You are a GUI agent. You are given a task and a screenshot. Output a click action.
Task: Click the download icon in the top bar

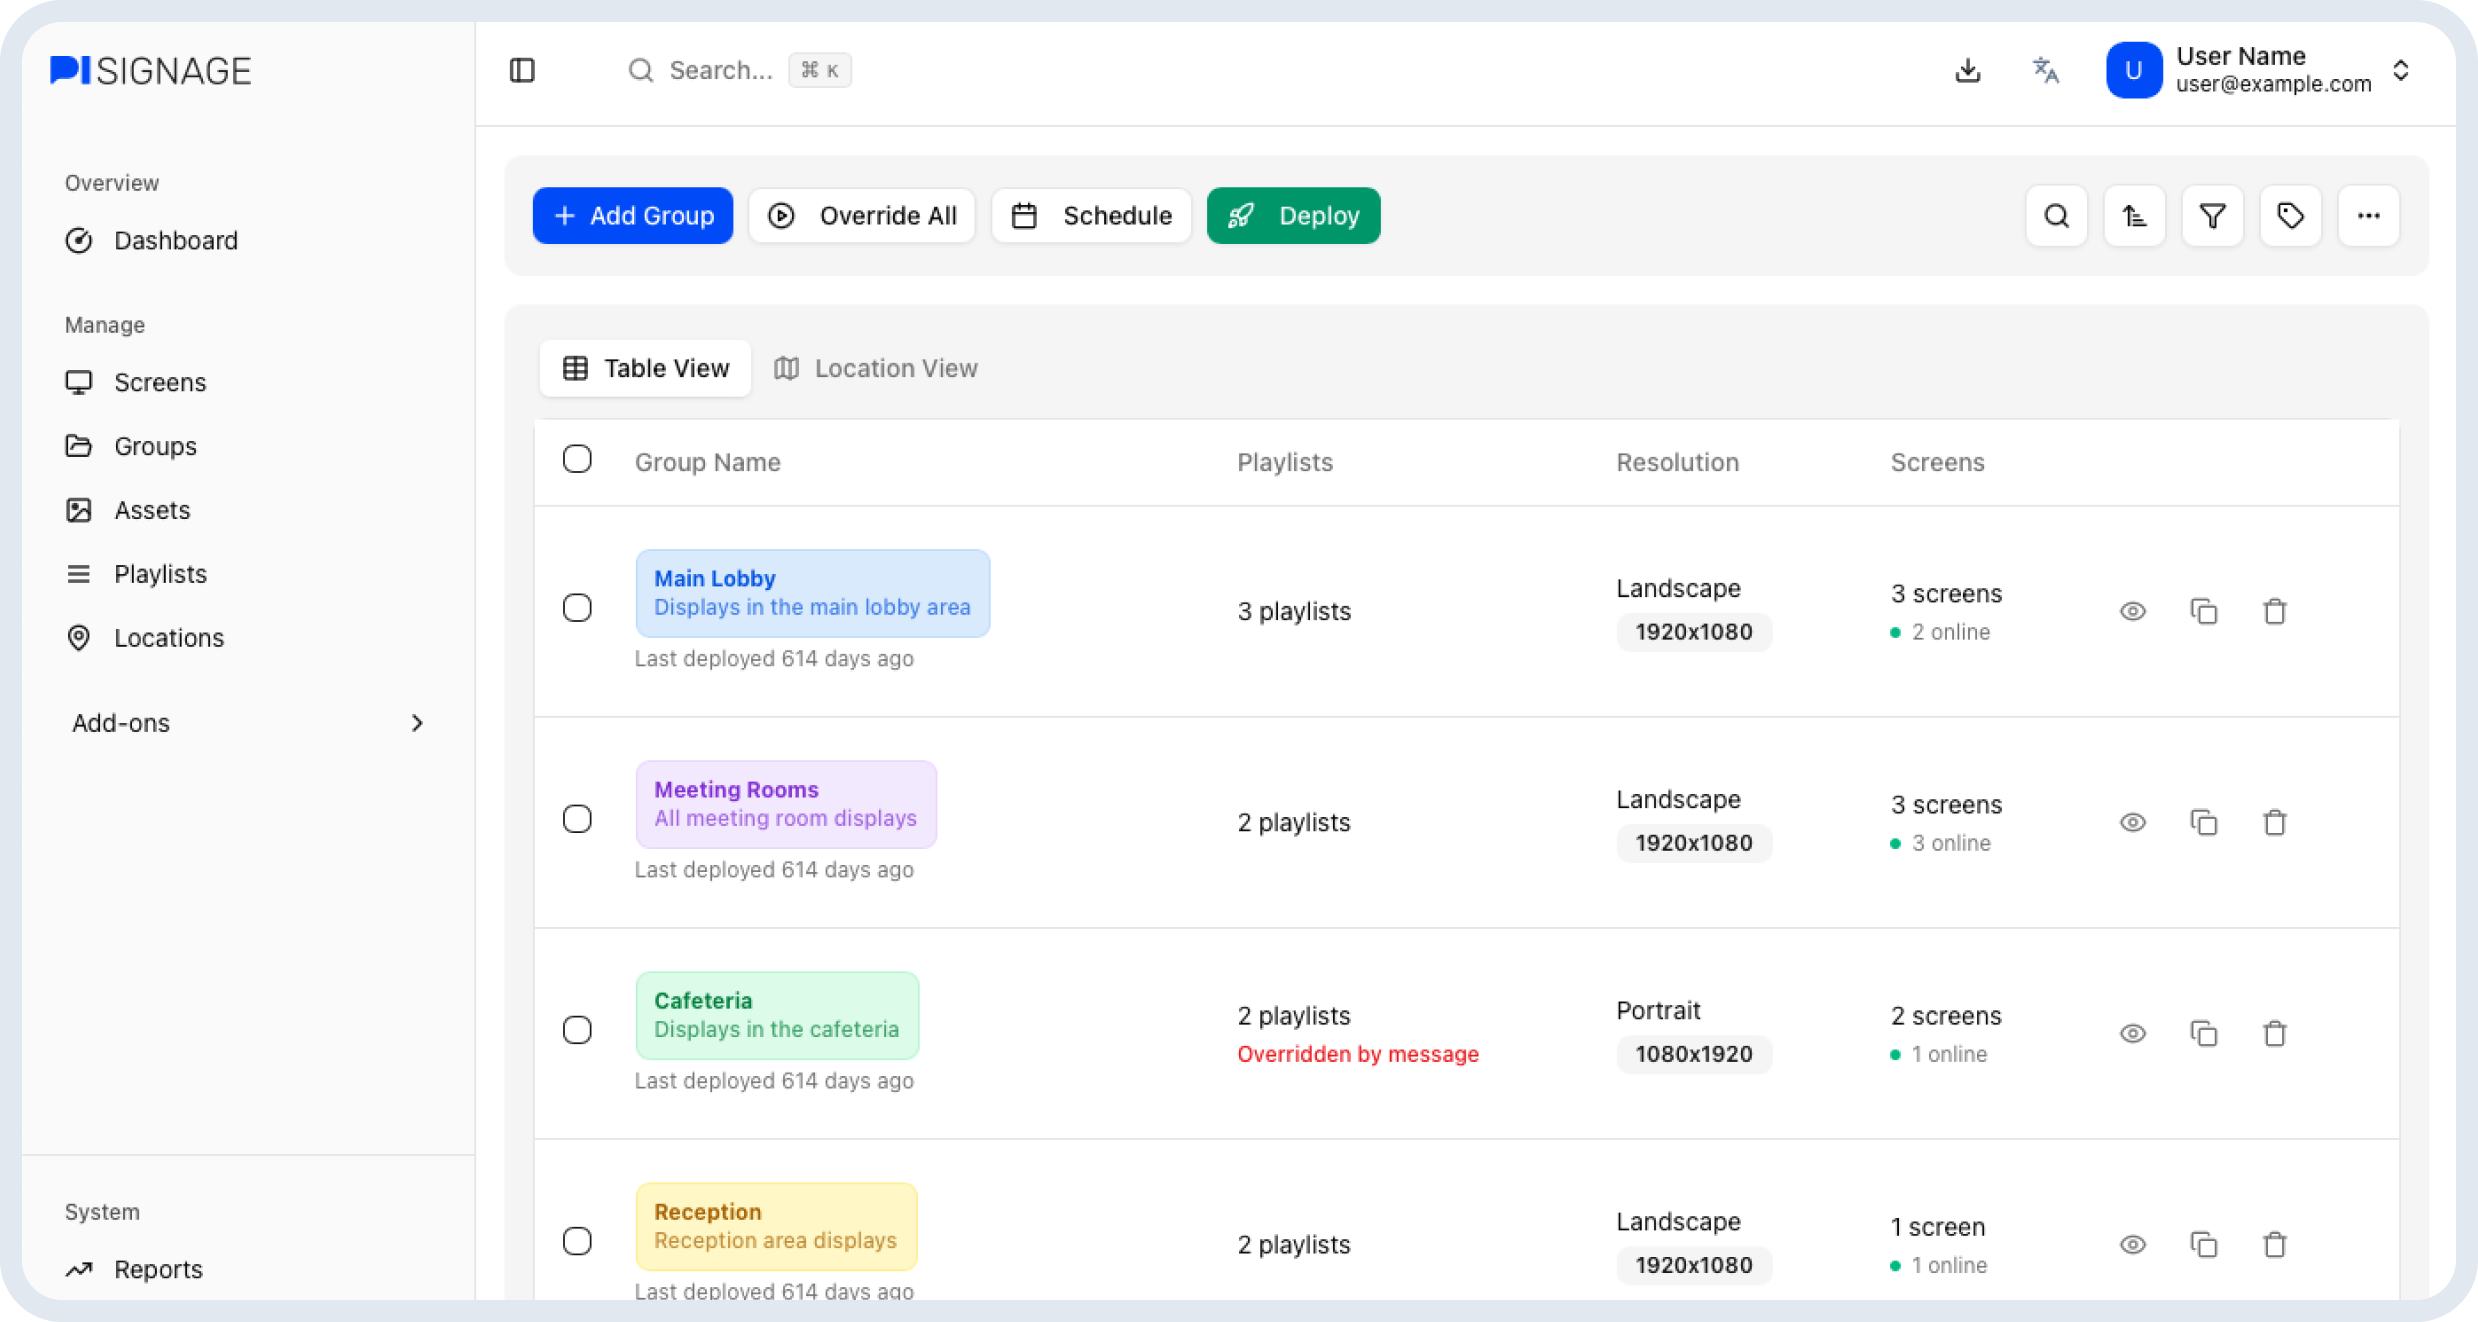pos(1967,70)
